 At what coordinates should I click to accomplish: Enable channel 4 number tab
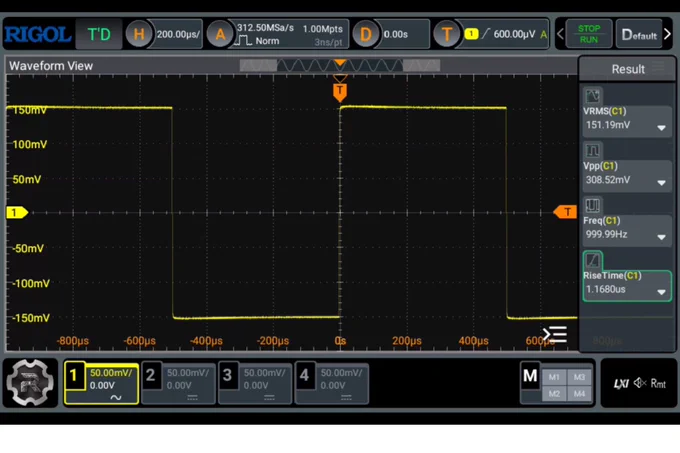tap(304, 375)
